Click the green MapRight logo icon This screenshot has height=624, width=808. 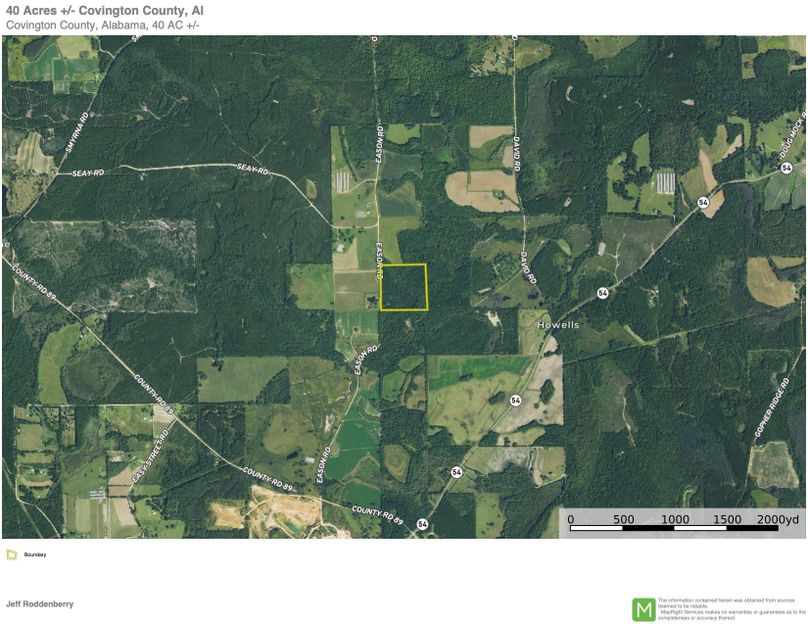tap(643, 609)
